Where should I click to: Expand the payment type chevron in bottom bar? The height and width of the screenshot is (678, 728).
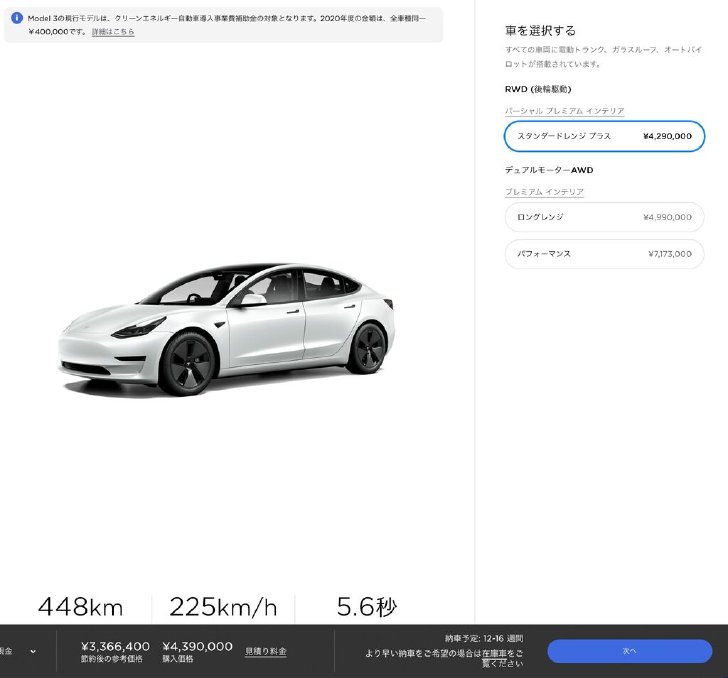click(x=33, y=651)
